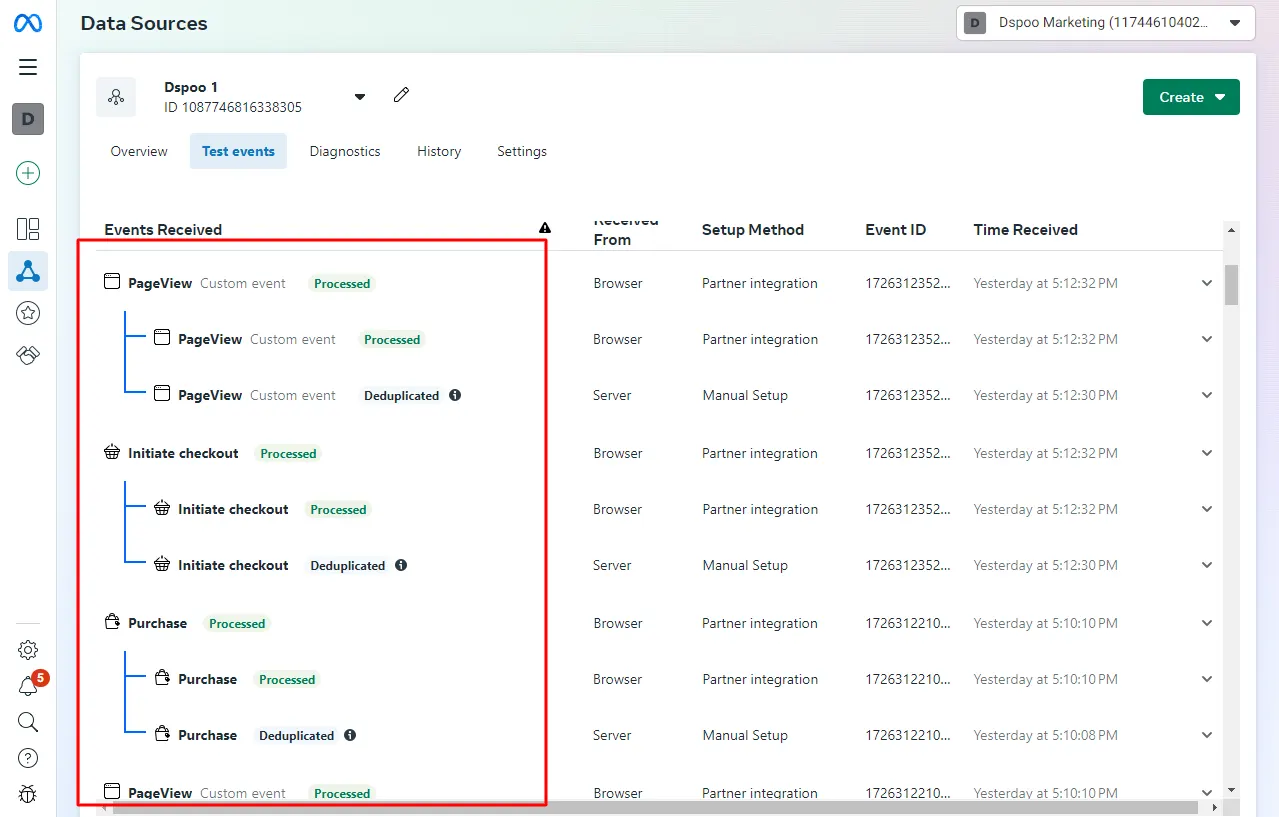
Task: Click the ID 1087746816338305 text
Action: 233,107
